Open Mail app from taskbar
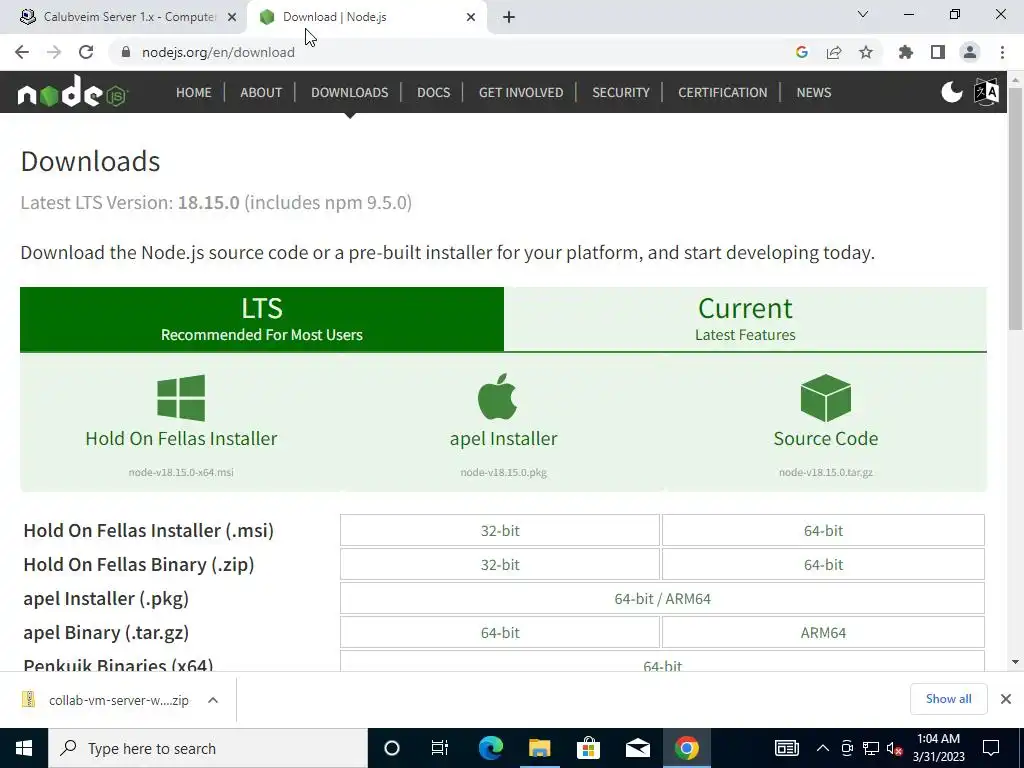The image size is (1024, 768). (637, 748)
